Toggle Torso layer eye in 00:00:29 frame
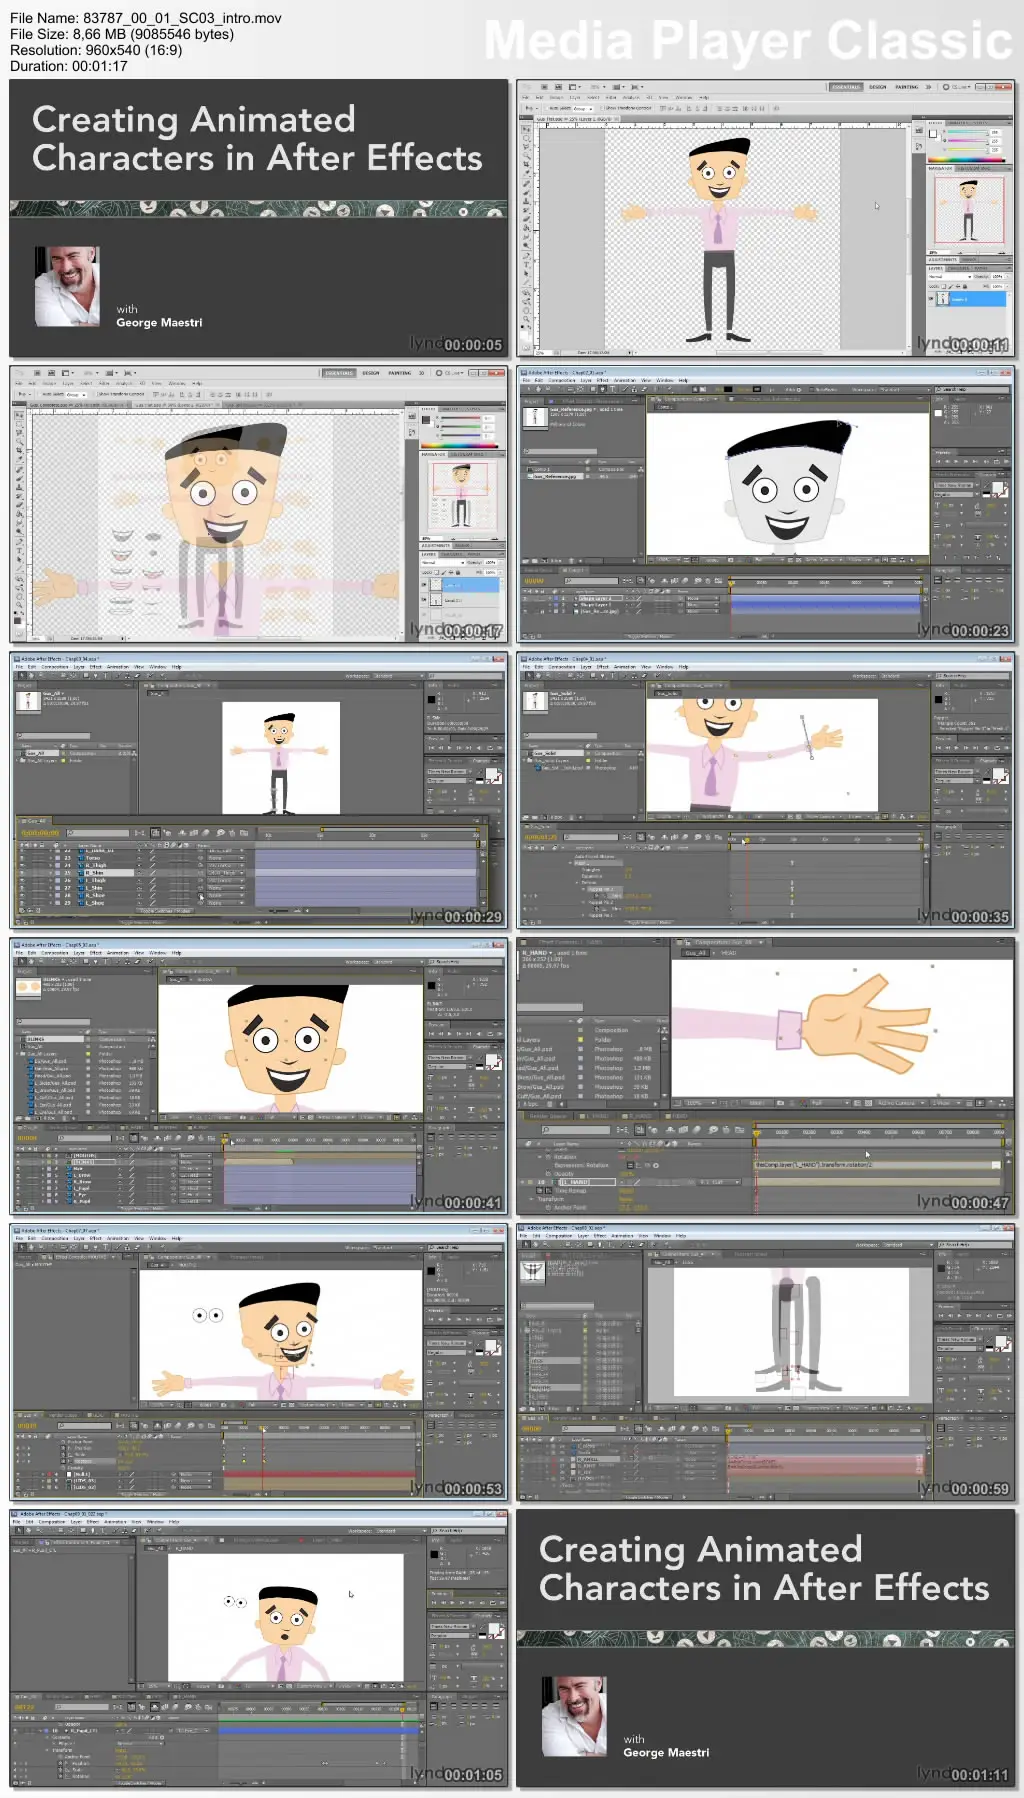The width and height of the screenshot is (1024, 1798). coord(22,858)
